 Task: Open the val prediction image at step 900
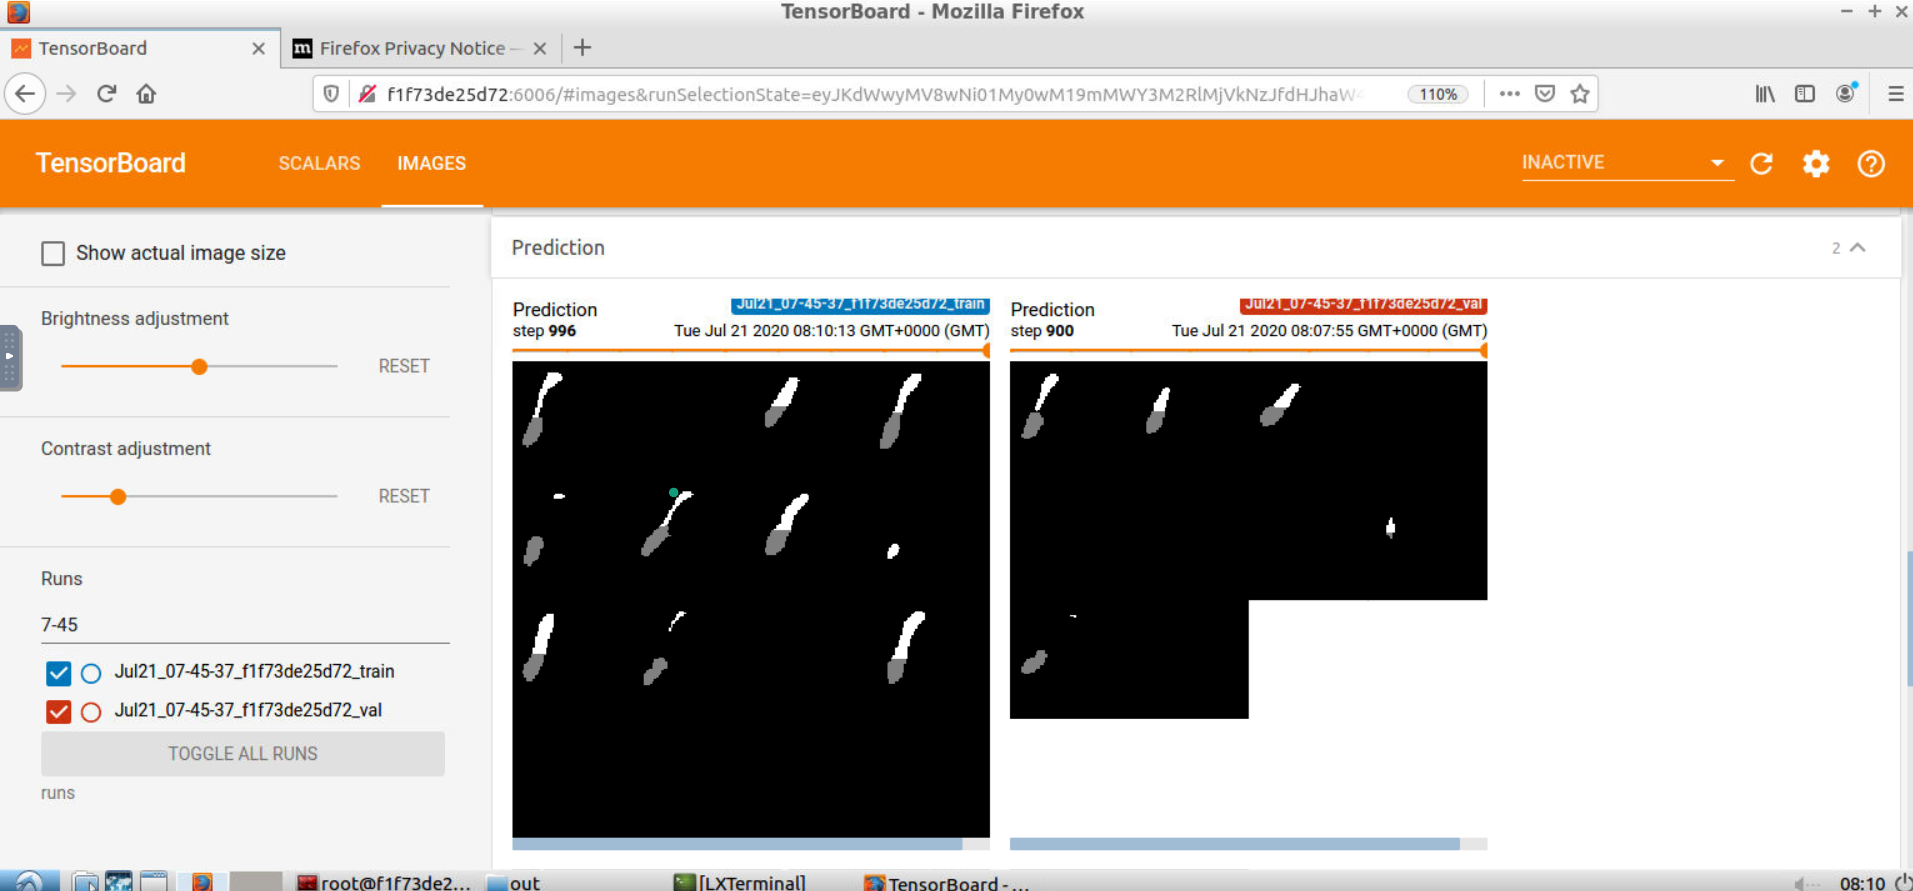(x=1248, y=540)
